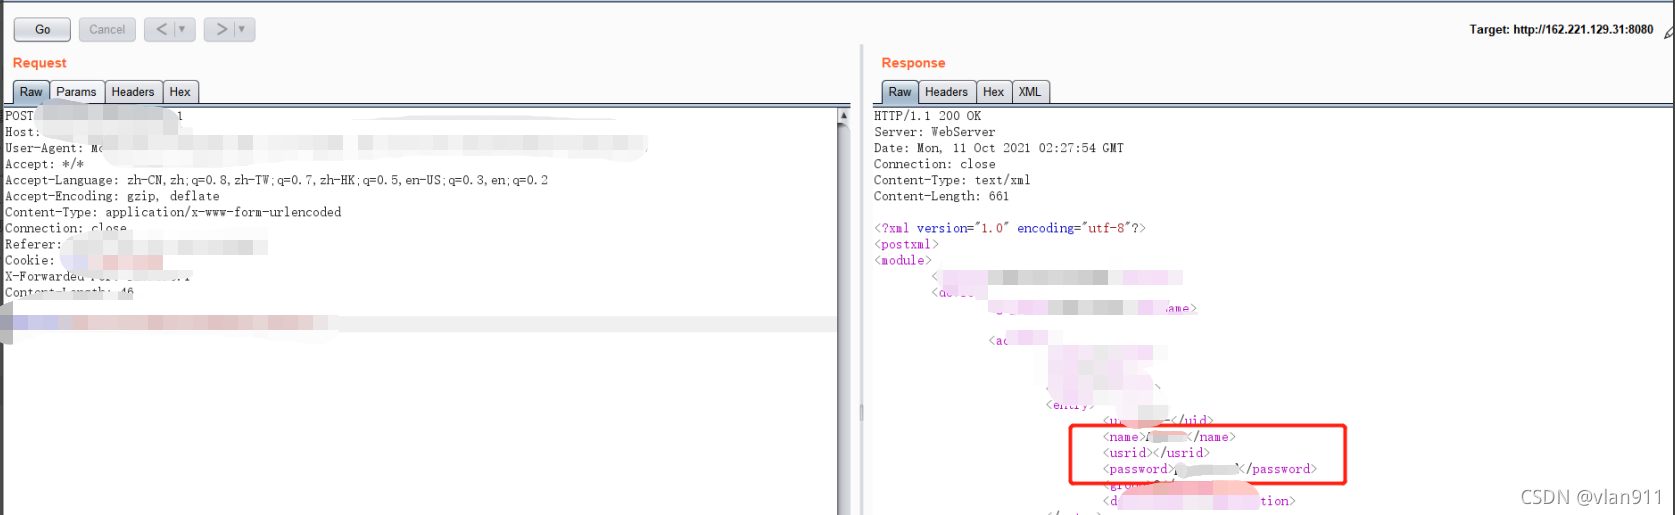Select the Raw tab in Response pane
The height and width of the screenshot is (515, 1675).
tap(900, 92)
